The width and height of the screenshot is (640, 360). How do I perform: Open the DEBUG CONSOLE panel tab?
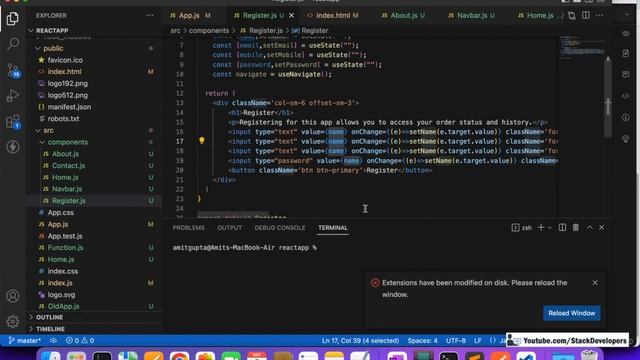280,228
